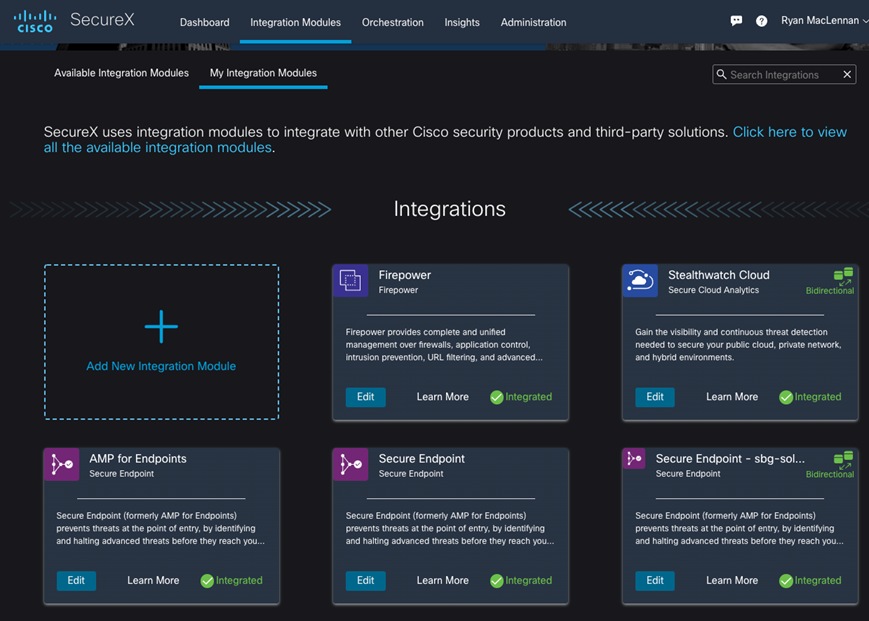The image size is (869, 621).
Task: Open Learn More for Stealthwatch Cloud
Action: click(x=732, y=397)
